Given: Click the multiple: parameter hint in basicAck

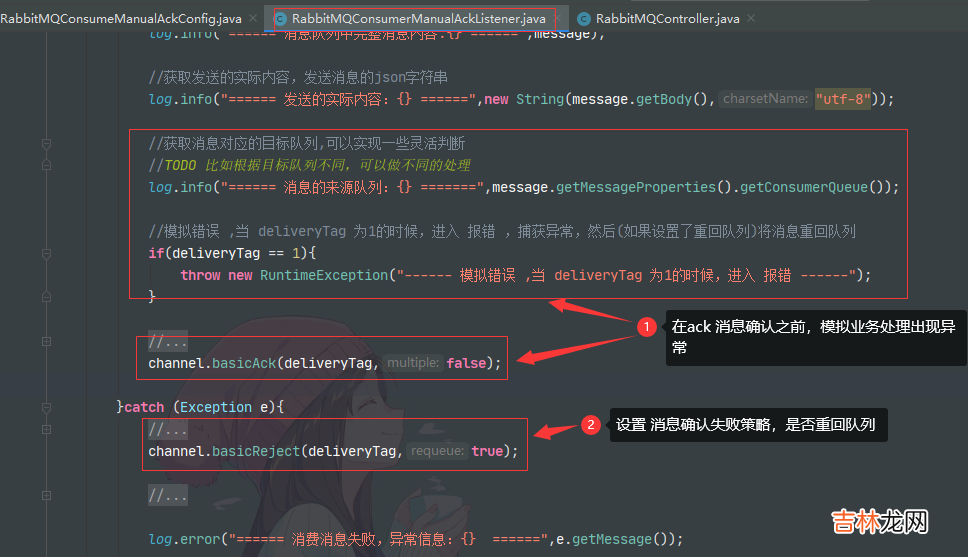Looking at the screenshot, I should (412, 363).
